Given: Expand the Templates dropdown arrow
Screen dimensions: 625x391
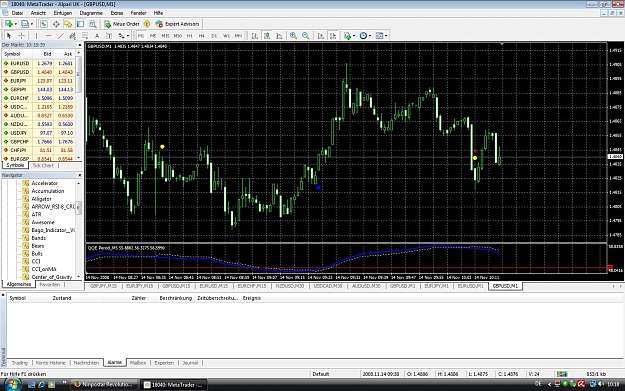Looking at the screenshot, I should click(x=386, y=36).
